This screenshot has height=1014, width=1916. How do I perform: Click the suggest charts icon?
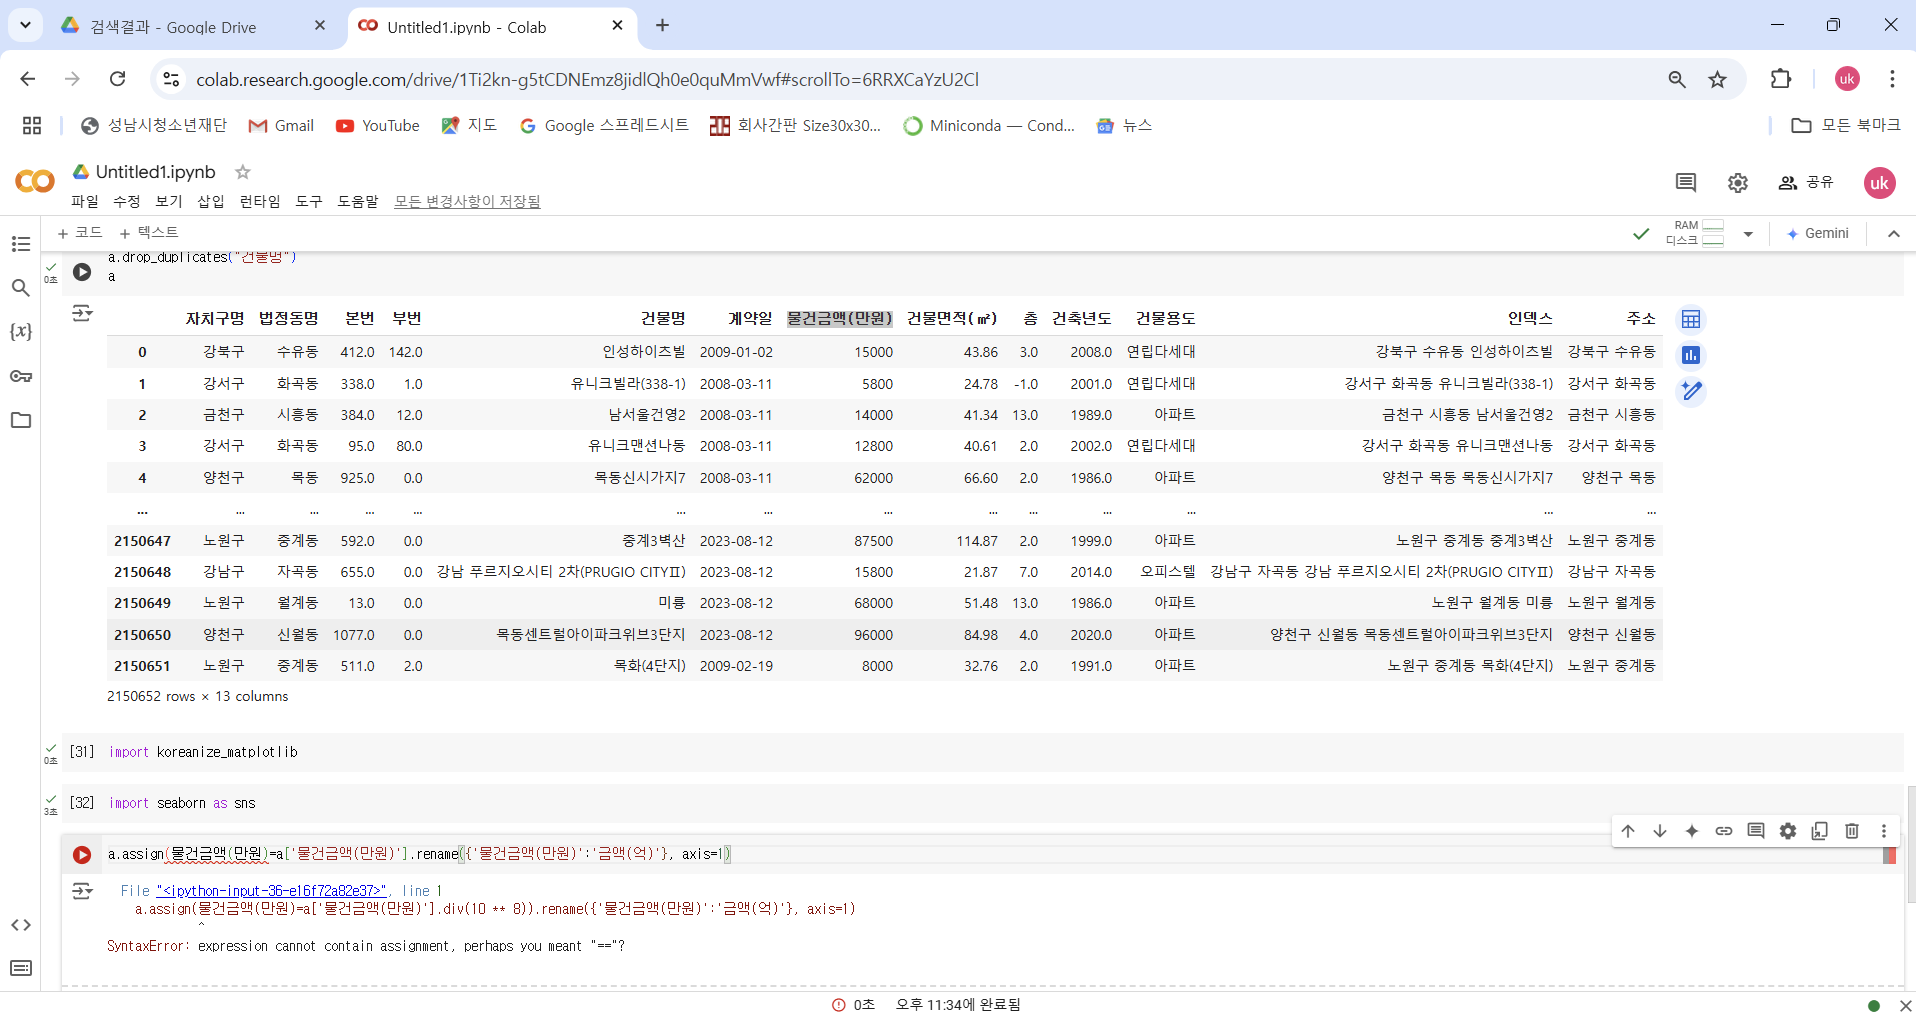click(x=1691, y=355)
